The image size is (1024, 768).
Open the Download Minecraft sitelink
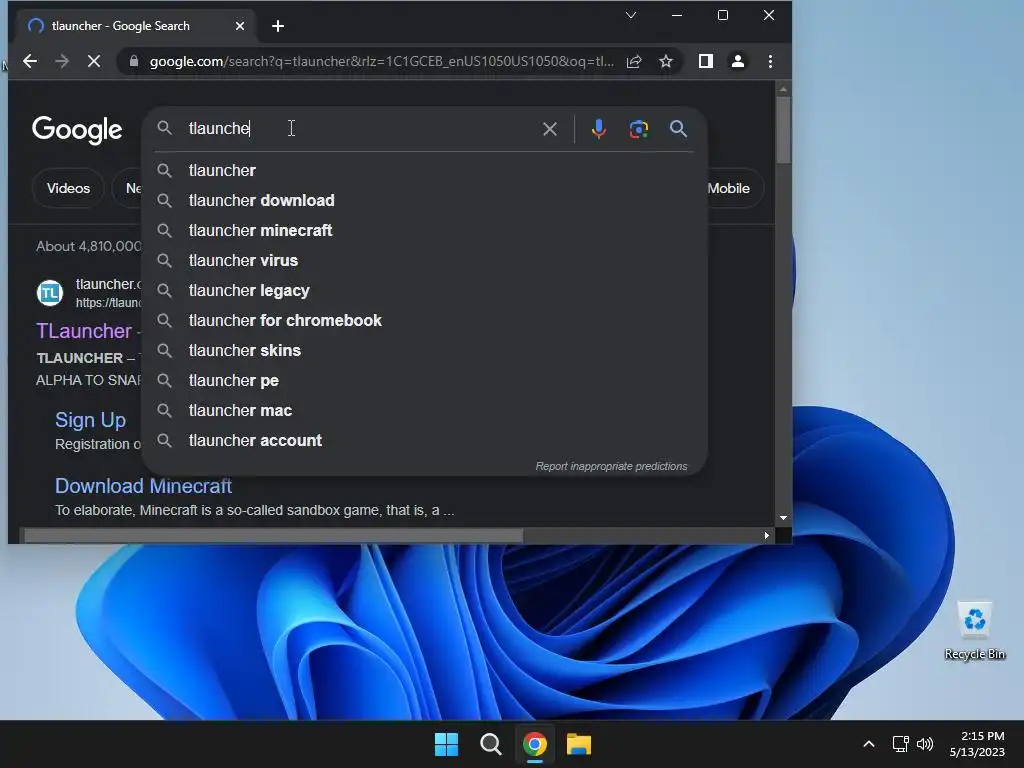(x=143, y=486)
